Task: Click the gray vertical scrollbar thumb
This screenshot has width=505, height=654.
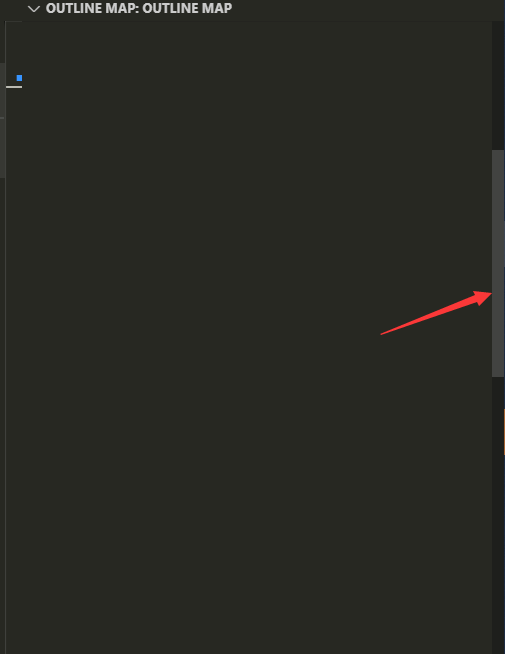Action: click(498, 264)
